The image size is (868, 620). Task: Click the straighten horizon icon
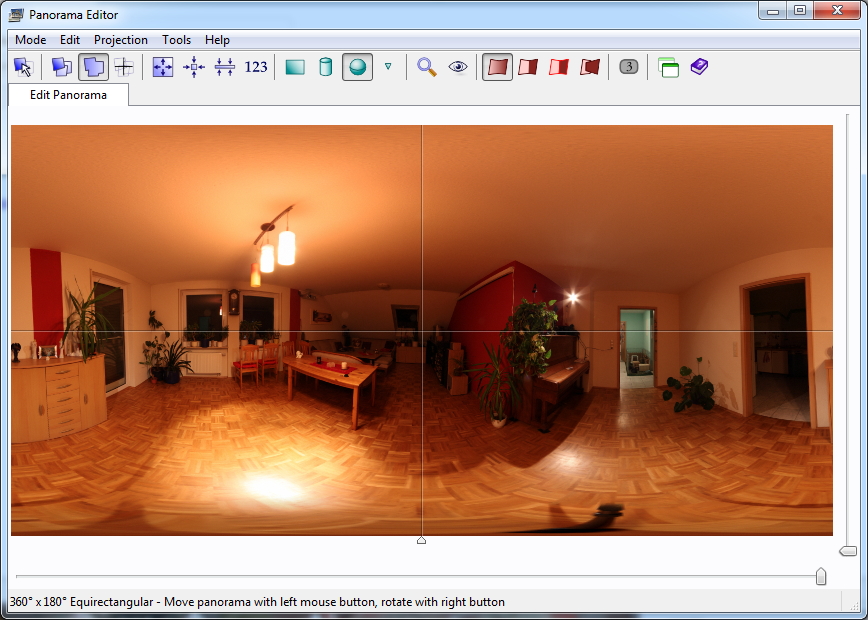[225, 67]
